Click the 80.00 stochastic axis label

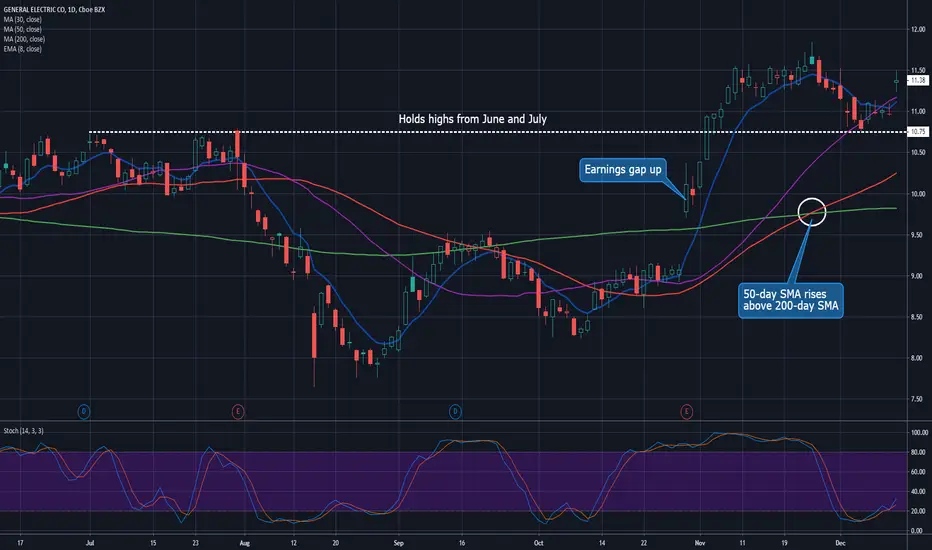[918, 452]
